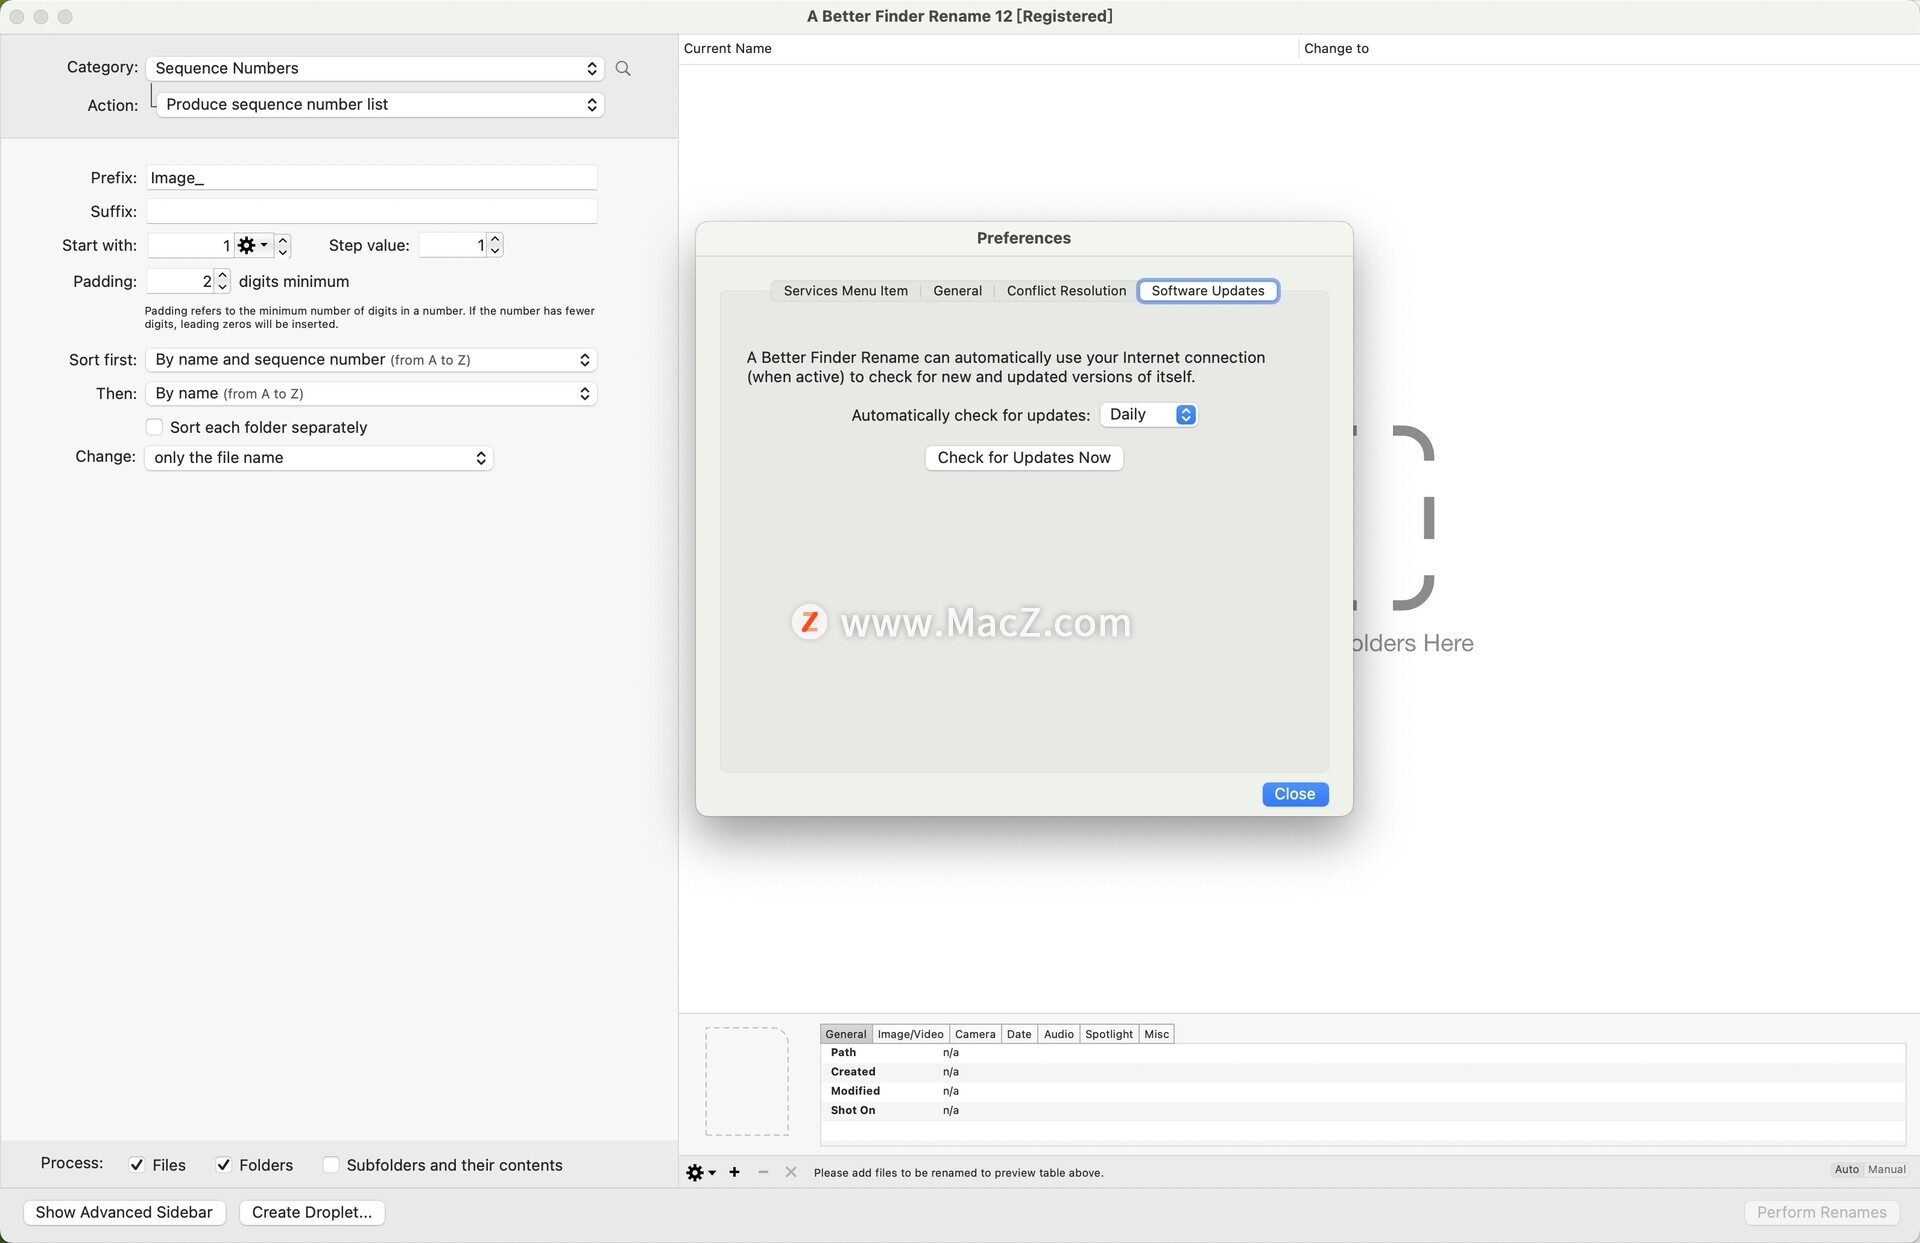Screen dimensions: 1920x1243
Task: Click the Path row in metadata table
Action: 1363,1053
